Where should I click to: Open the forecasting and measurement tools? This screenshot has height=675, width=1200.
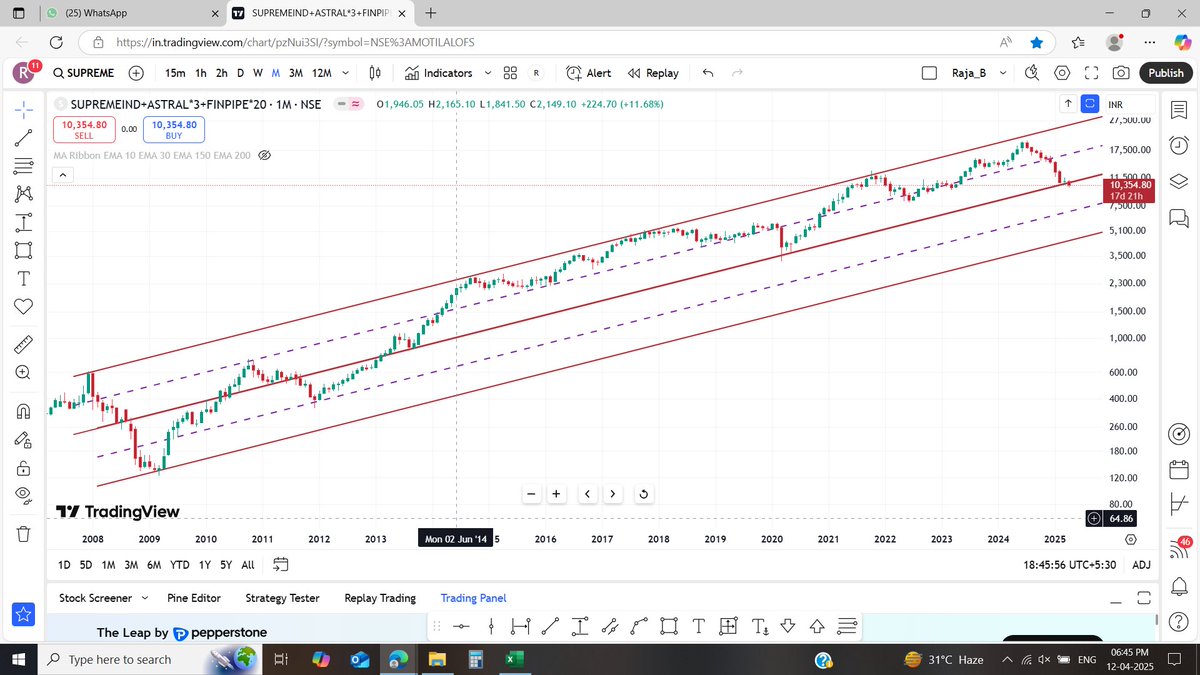pyautogui.click(x=24, y=220)
